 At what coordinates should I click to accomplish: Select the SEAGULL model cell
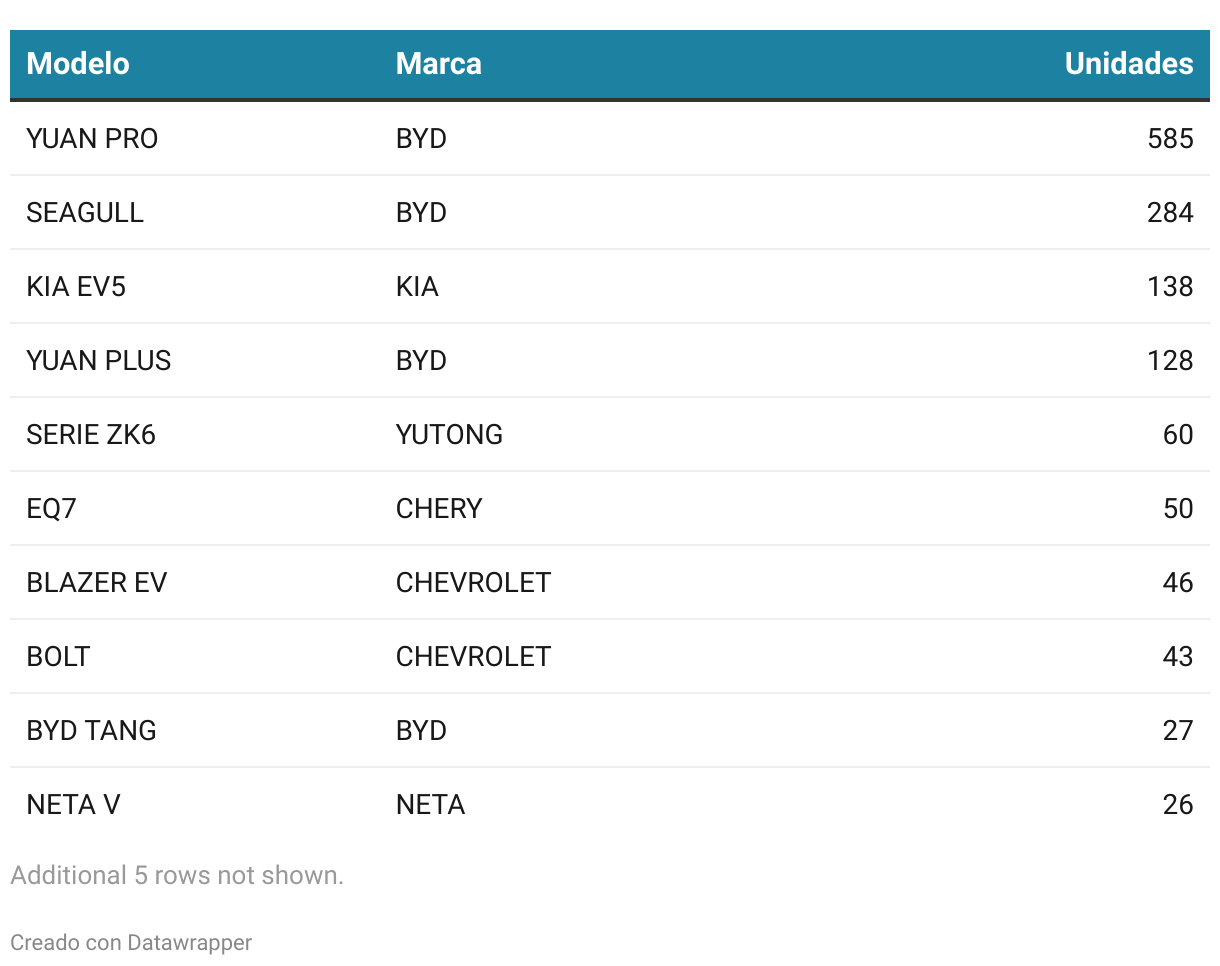pyautogui.click(x=85, y=213)
